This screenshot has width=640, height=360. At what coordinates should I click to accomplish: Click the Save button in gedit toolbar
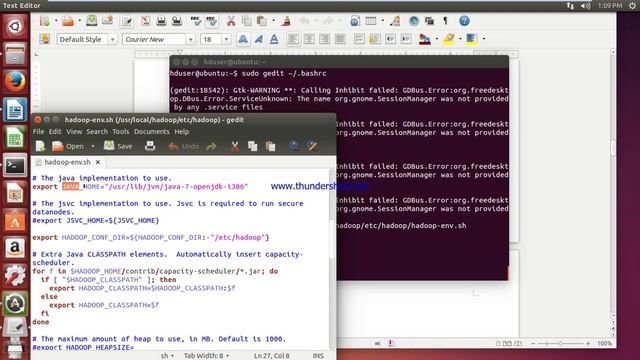tap(118, 146)
